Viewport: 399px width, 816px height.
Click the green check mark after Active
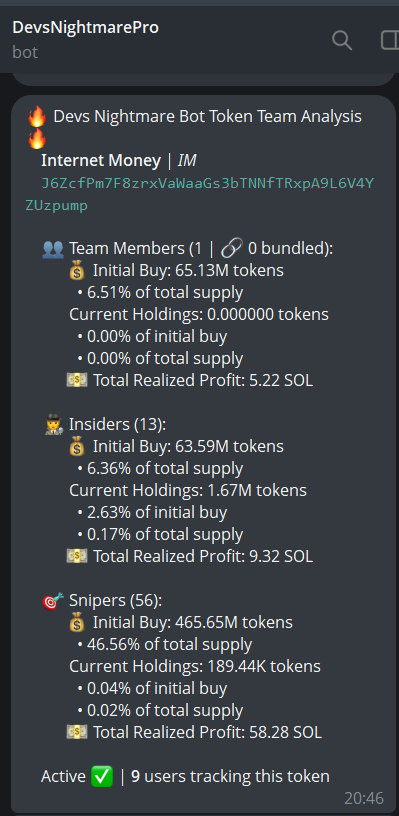(x=102, y=777)
